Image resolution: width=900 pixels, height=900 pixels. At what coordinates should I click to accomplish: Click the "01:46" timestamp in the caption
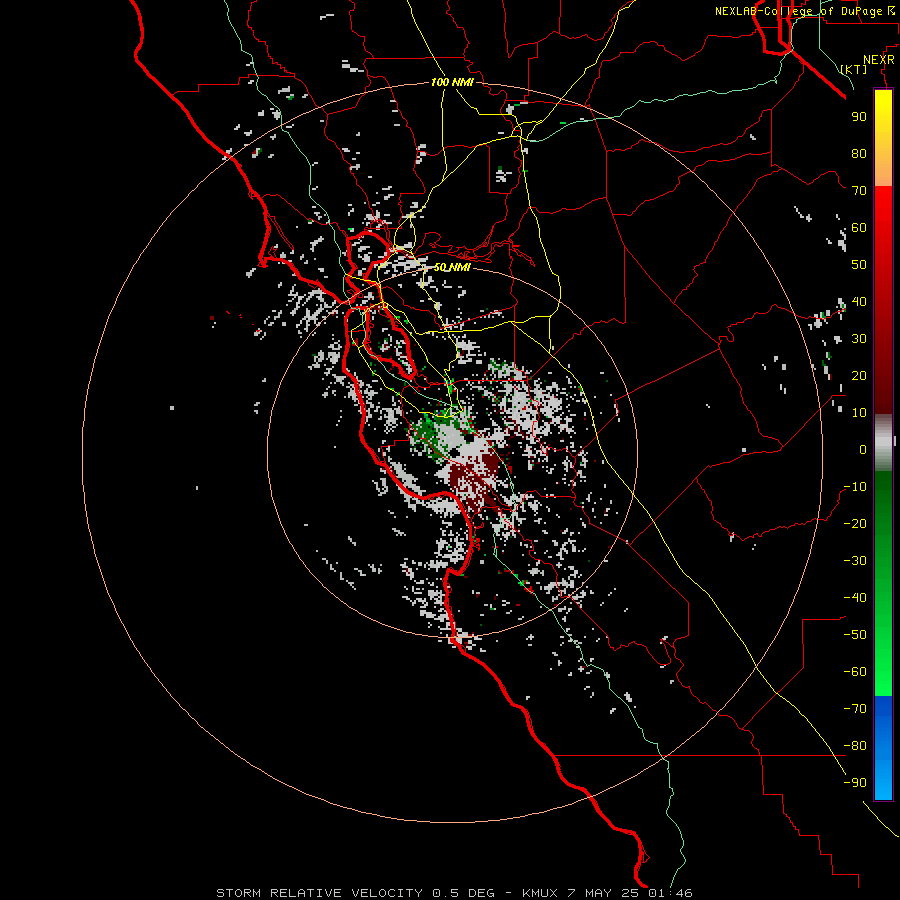[670, 893]
